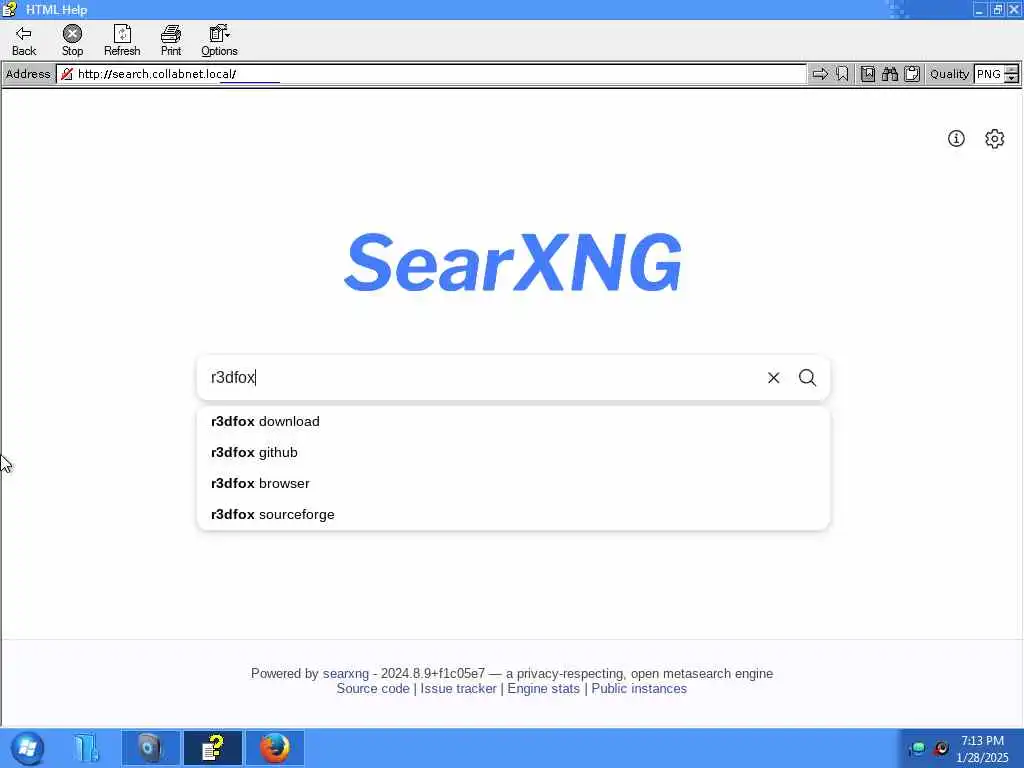1024x768 pixels.
Task: Click the HTML Help title bar icon
Action: (x=9, y=9)
